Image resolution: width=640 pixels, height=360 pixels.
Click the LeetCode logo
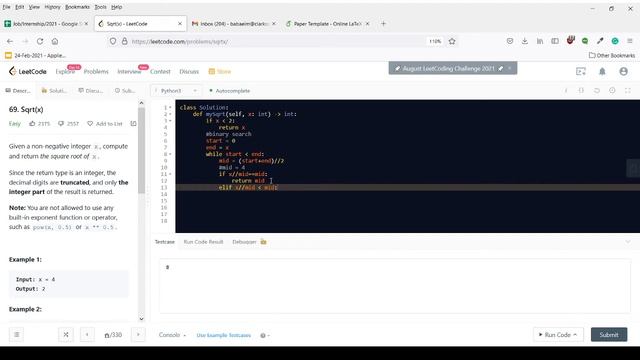pos(28,71)
